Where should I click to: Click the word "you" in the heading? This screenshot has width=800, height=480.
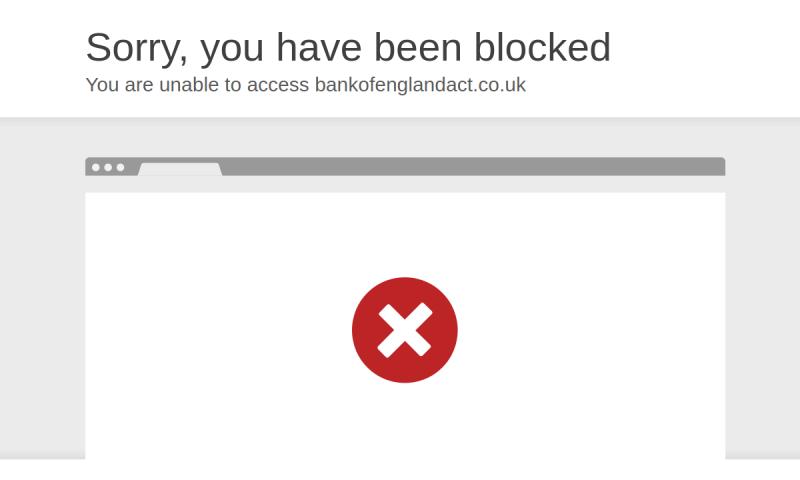click(232, 51)
